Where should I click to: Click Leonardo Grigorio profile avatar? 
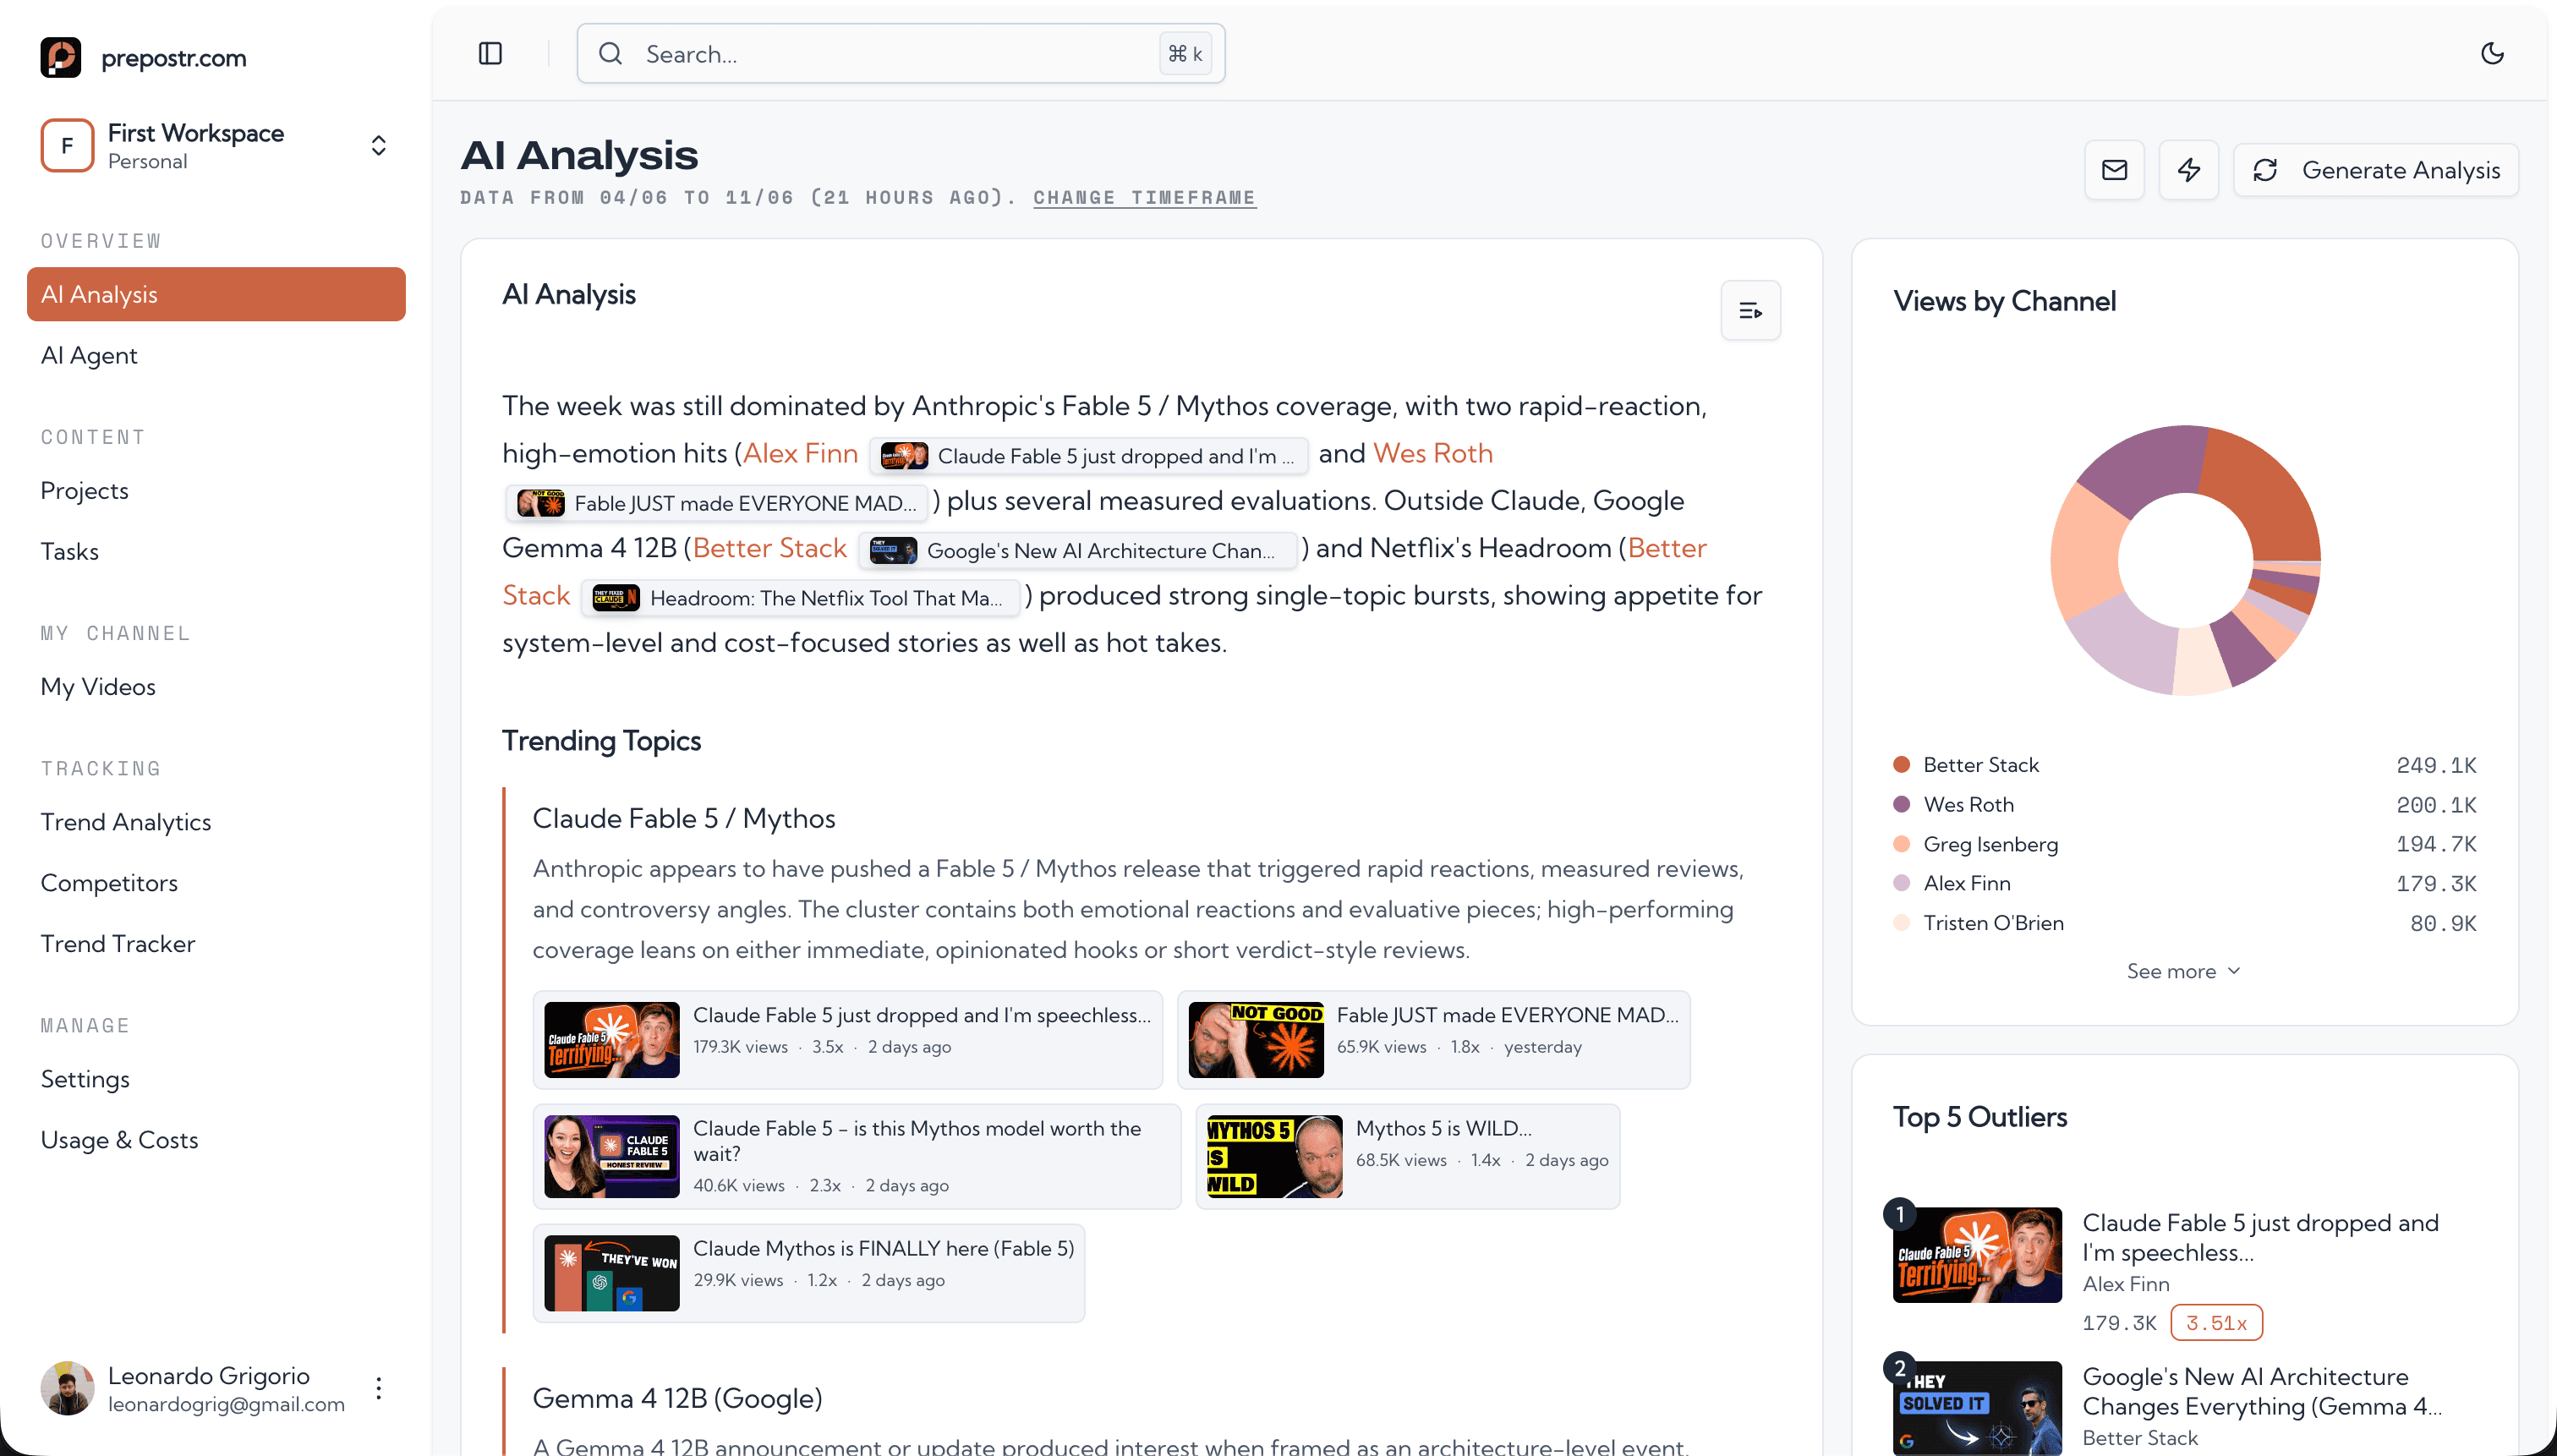(67, 1388)
